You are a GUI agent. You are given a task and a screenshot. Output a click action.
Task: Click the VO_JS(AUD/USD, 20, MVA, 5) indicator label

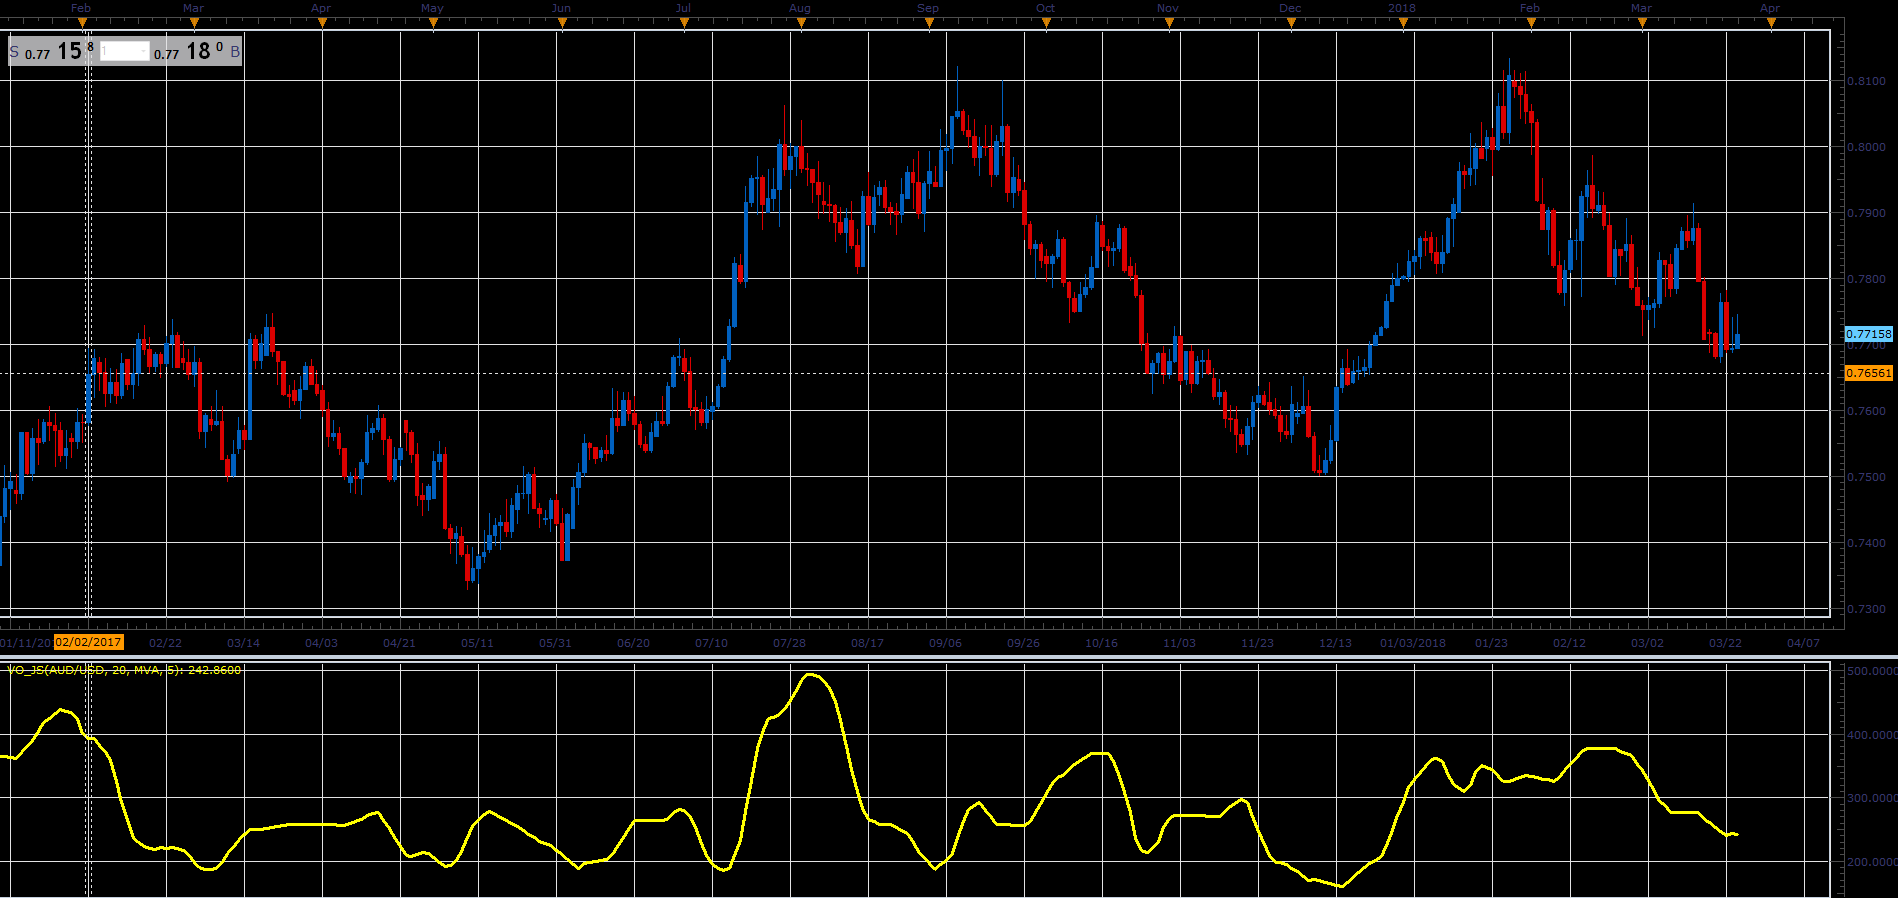coord(124,670)
